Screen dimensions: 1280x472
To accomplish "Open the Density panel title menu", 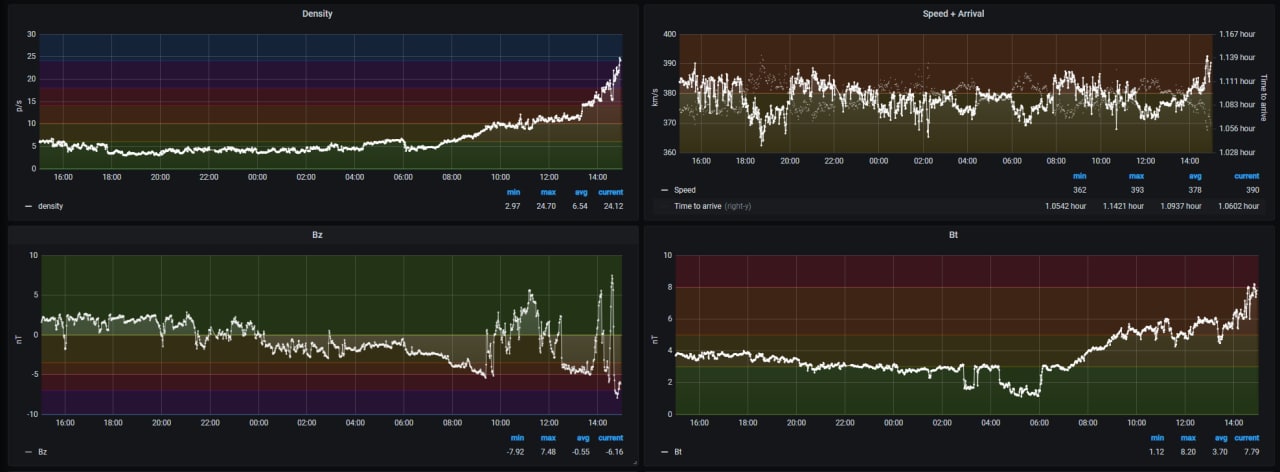I will (319, 13).
